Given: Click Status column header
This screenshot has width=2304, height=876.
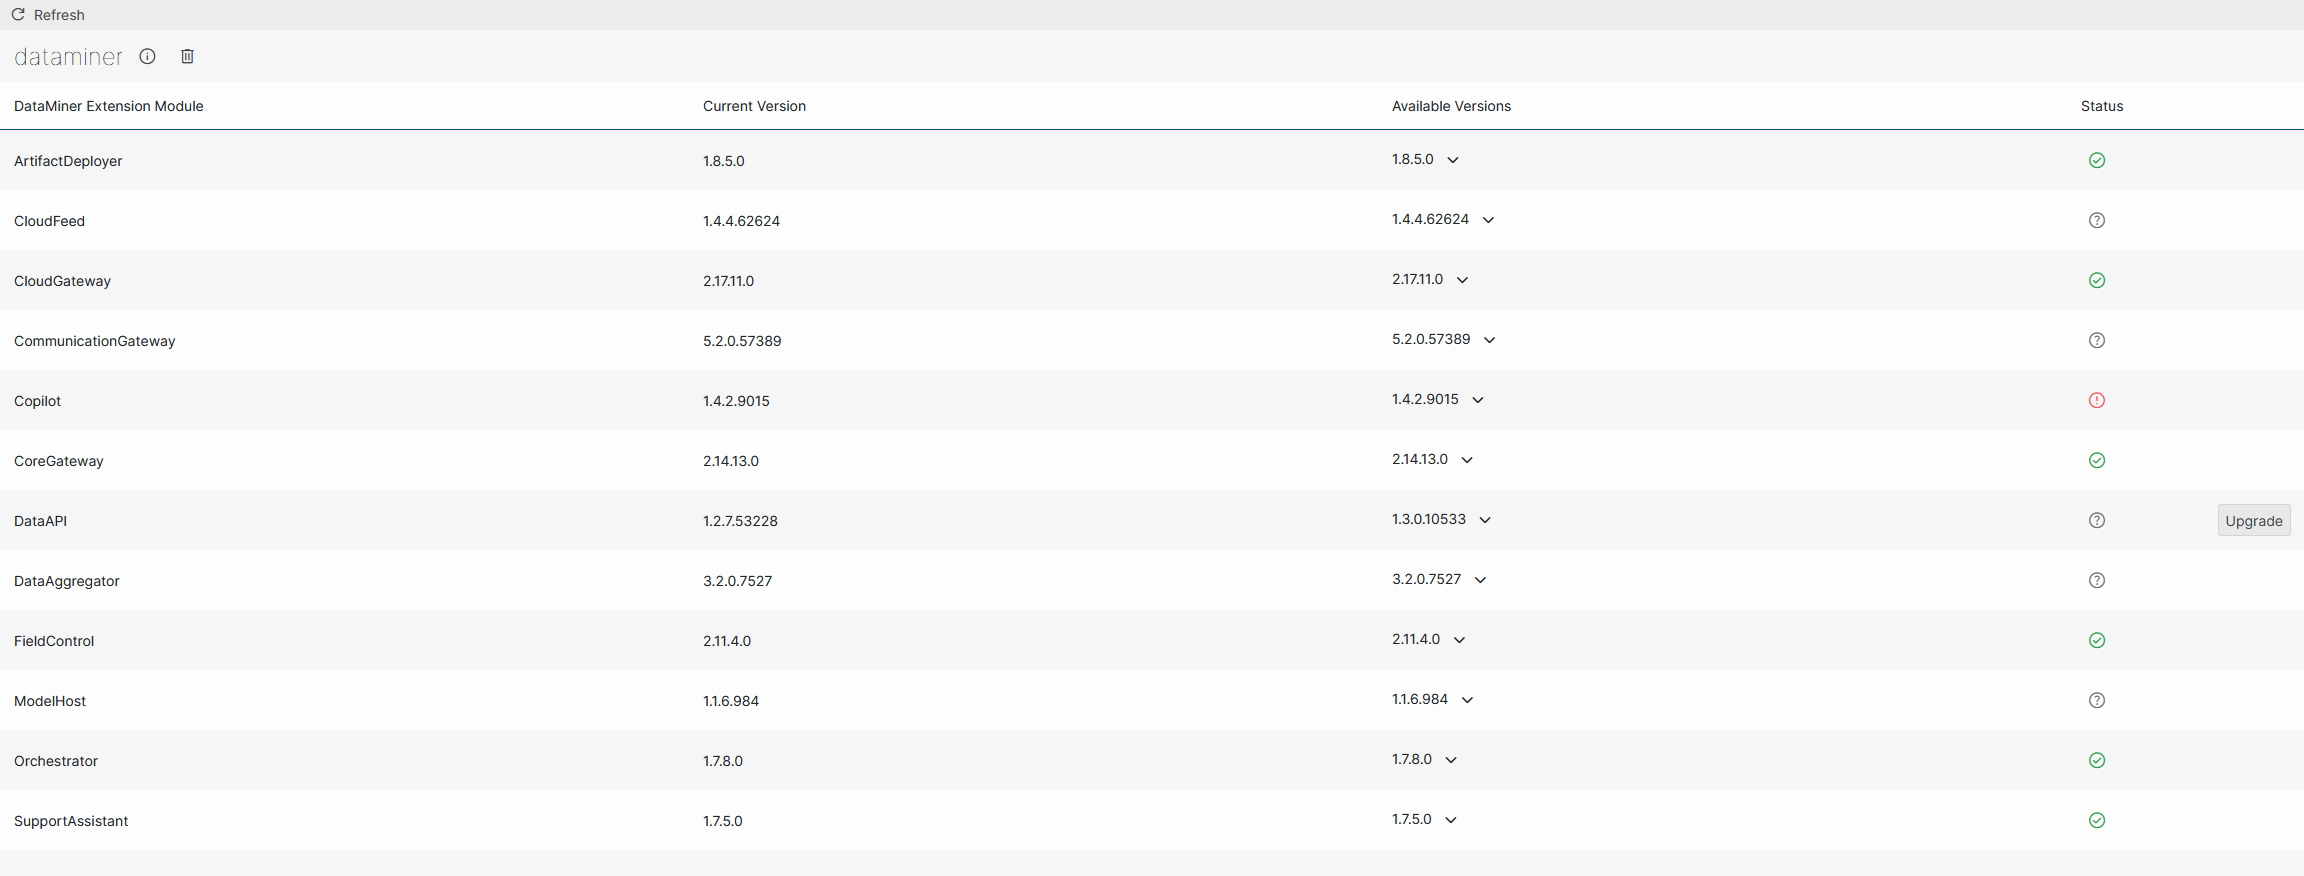Looking at the screenshot, I should [x=2102, y=106].
